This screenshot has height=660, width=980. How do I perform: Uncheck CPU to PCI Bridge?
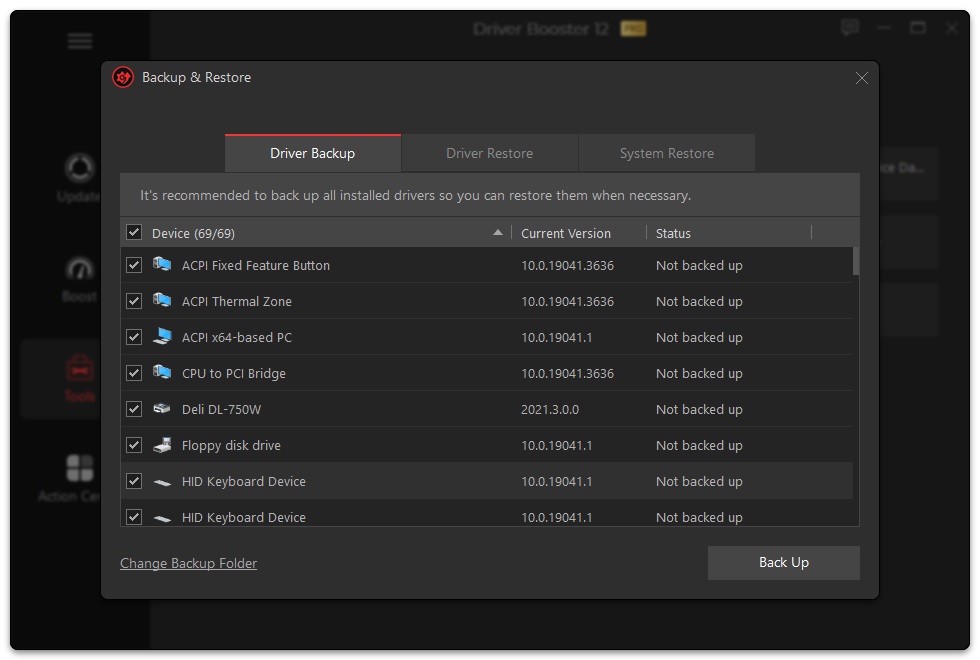[134, 373]
